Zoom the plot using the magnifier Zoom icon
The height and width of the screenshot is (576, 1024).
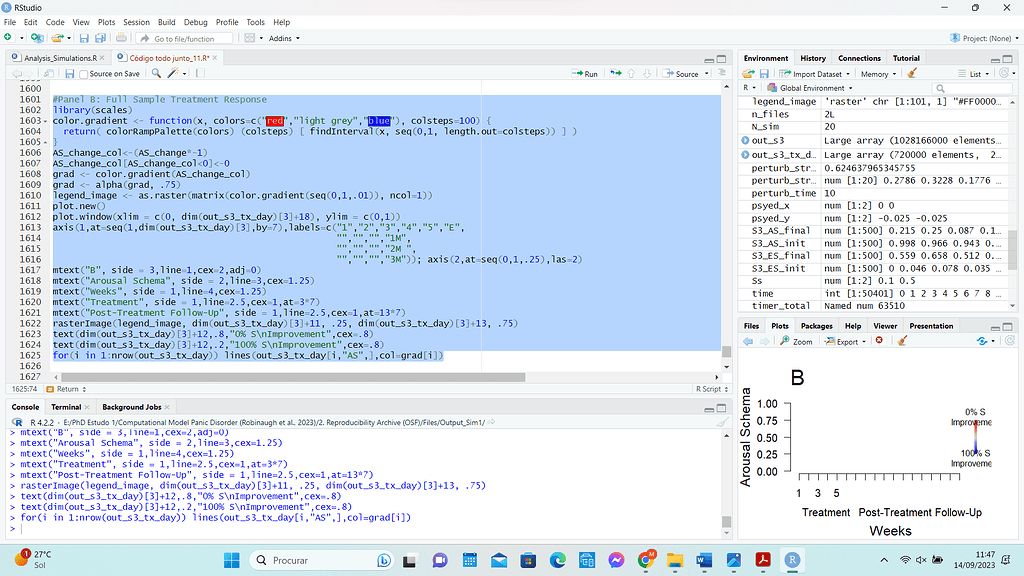point(786,339)
